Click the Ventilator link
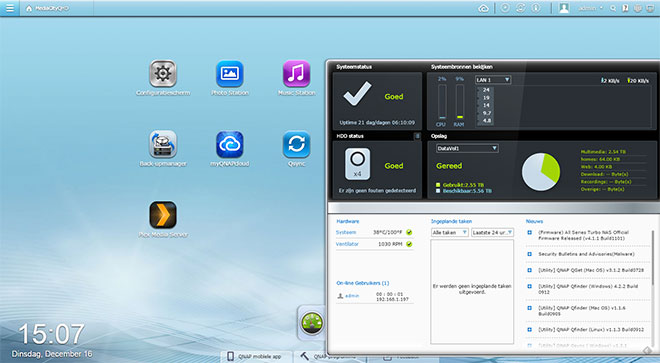 pos(347,244)
